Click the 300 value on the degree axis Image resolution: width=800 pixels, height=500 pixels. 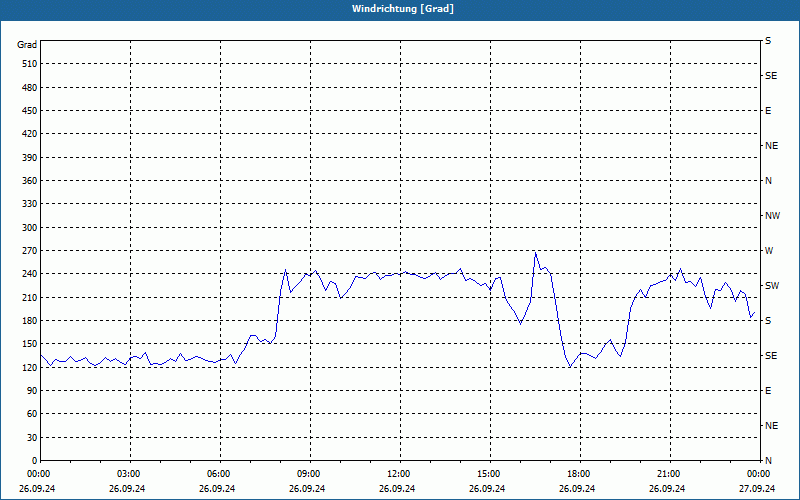pos(30,227)
